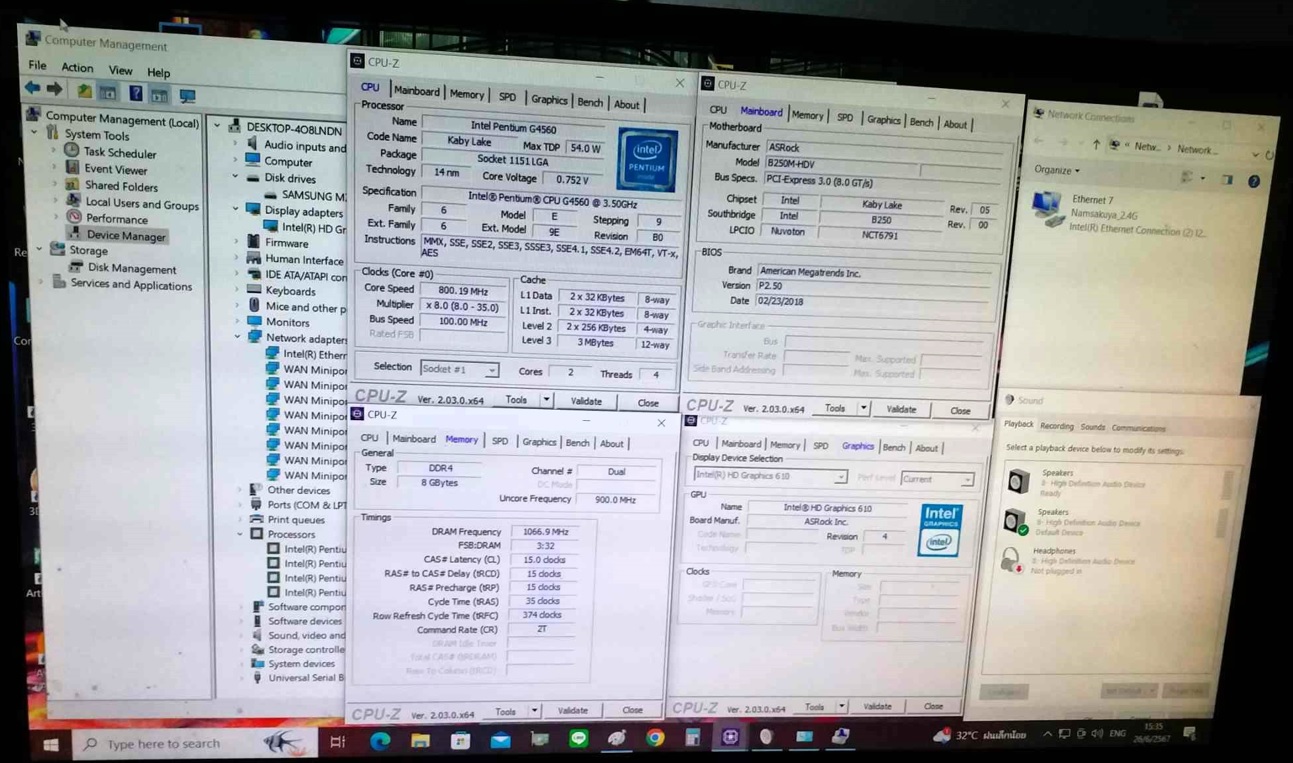This screenshot has height=763, width=1293.
Task: Go back with the blue left arrow in Computer Management
Action: [33, 90]
